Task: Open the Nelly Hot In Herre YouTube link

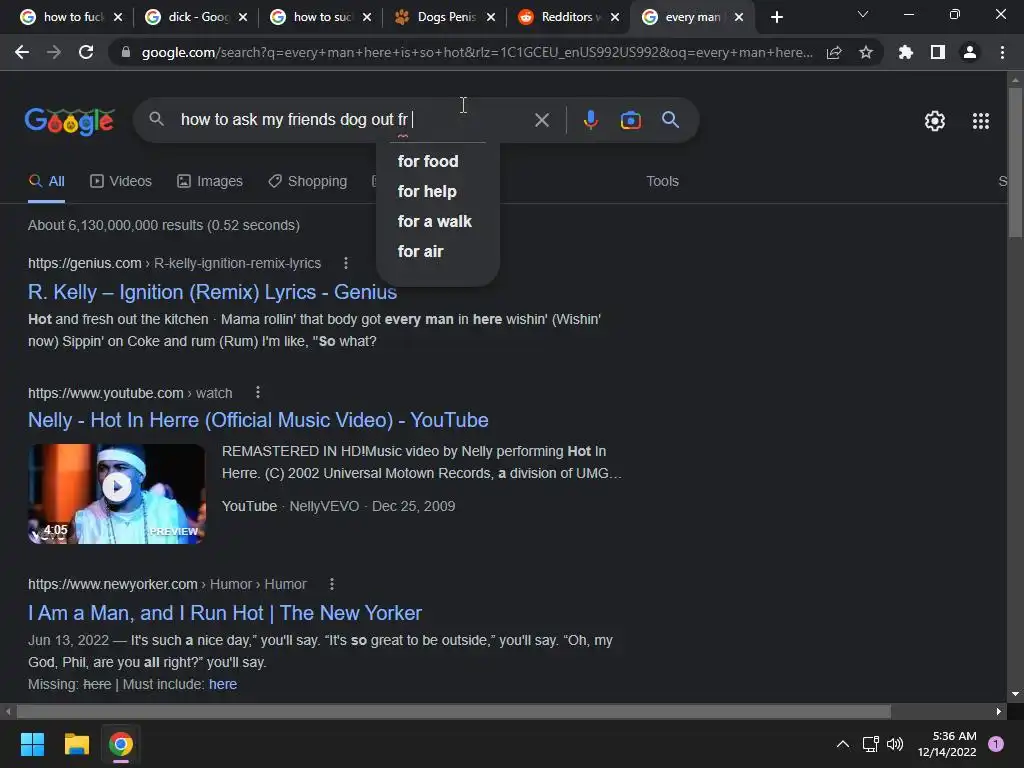Action: point(258,420)
